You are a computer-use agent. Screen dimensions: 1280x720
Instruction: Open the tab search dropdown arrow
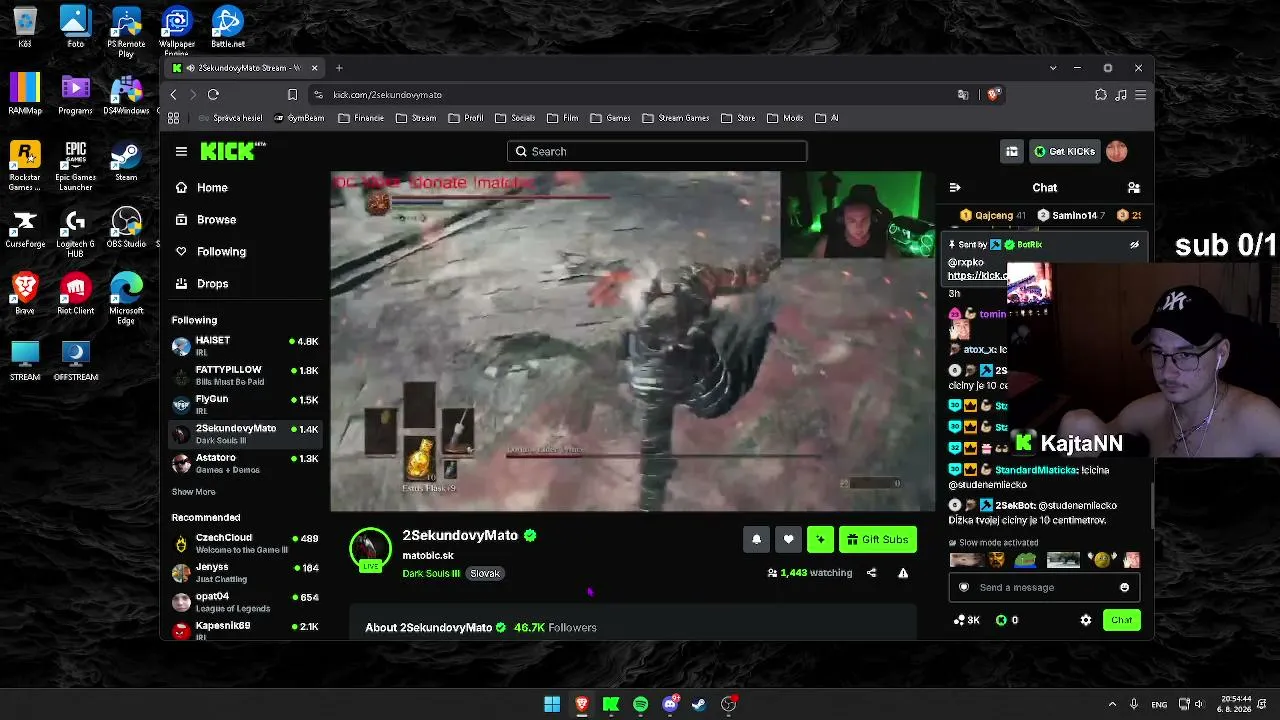pos(1053,68)
